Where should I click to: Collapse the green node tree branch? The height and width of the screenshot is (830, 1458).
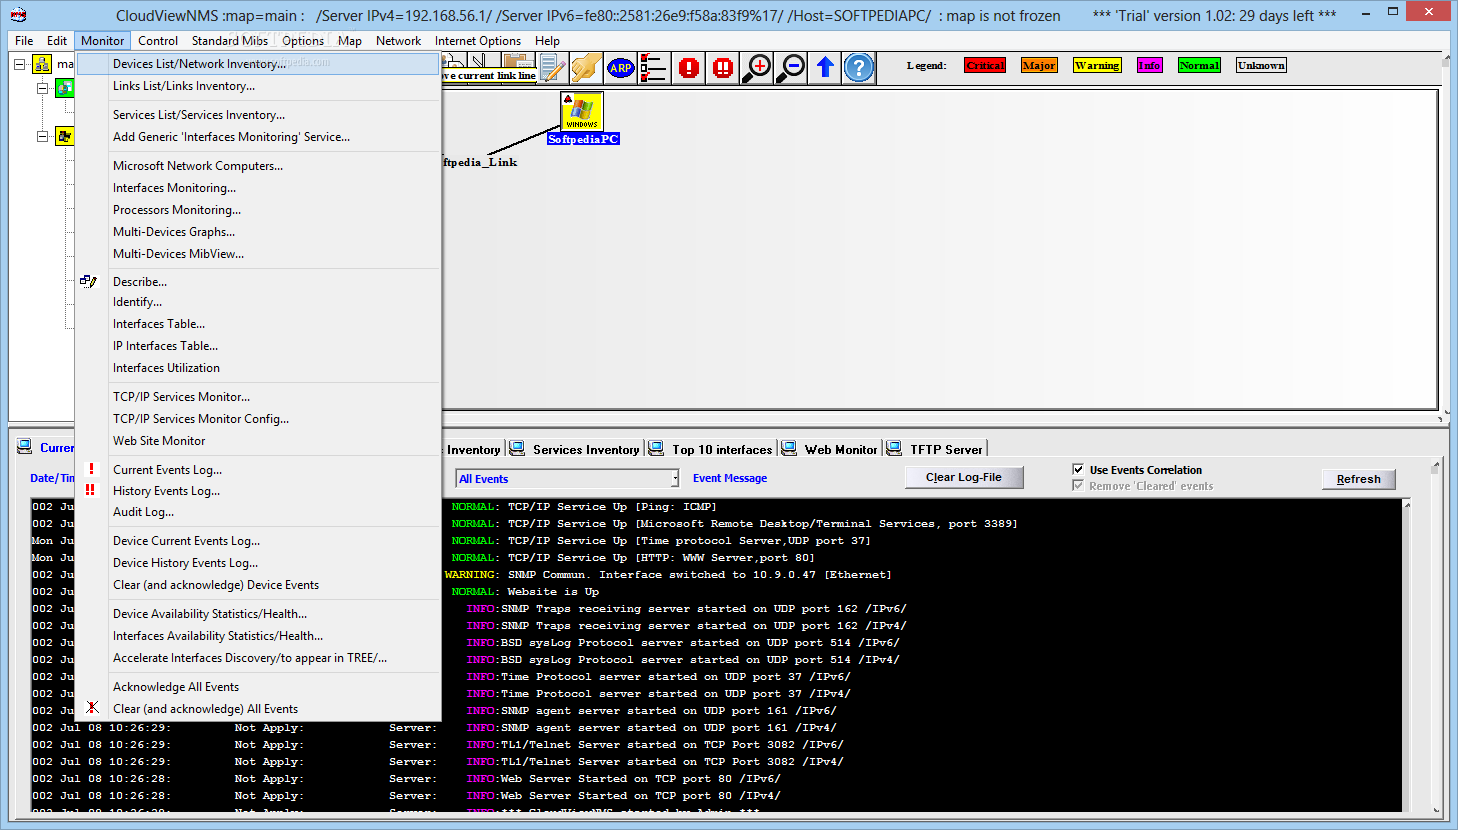point(43,88)
